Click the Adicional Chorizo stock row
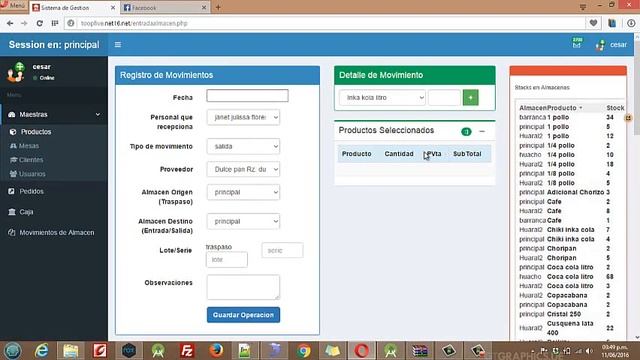The width and height of the screenshot is (640, 360). coord(570,192)
